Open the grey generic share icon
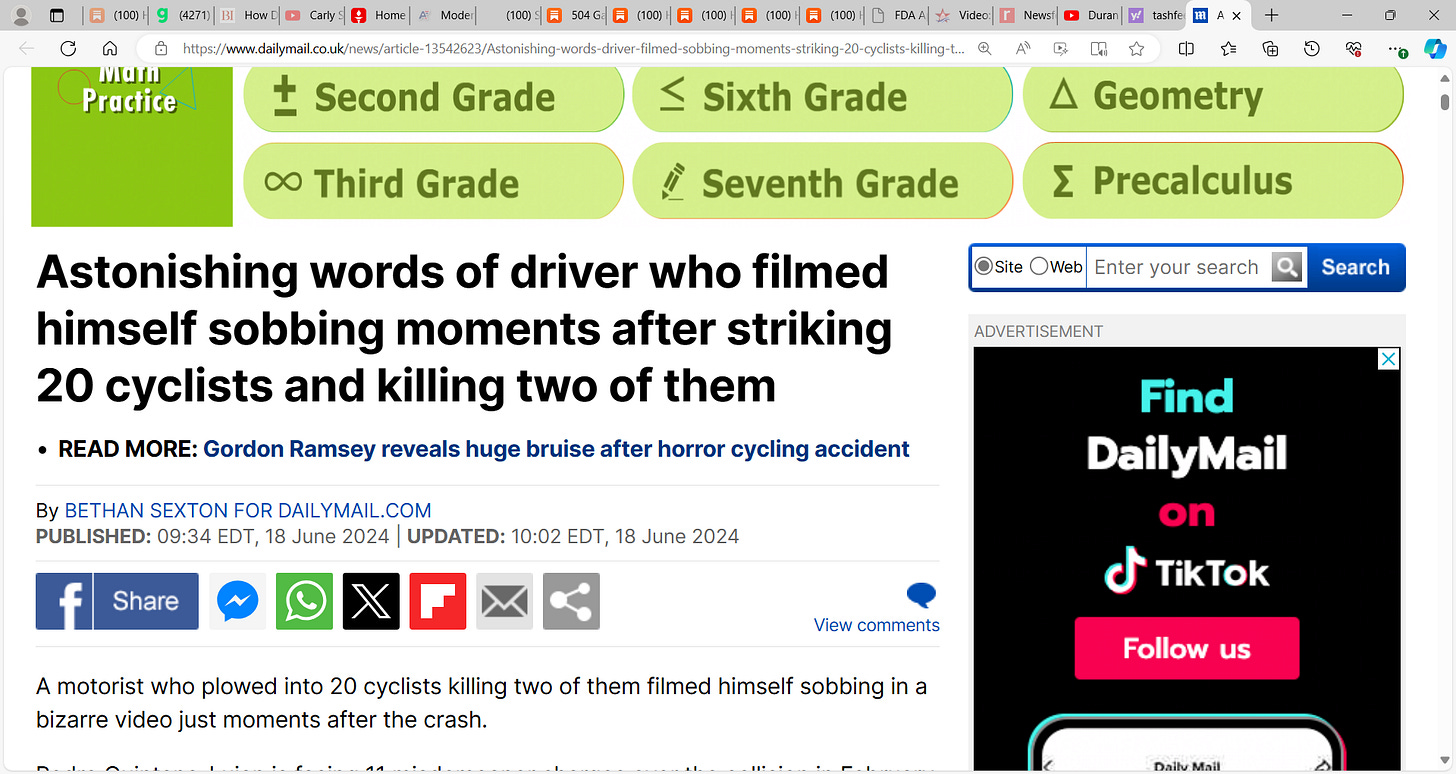Screen dimensions: 1456x774 (571, 601)
